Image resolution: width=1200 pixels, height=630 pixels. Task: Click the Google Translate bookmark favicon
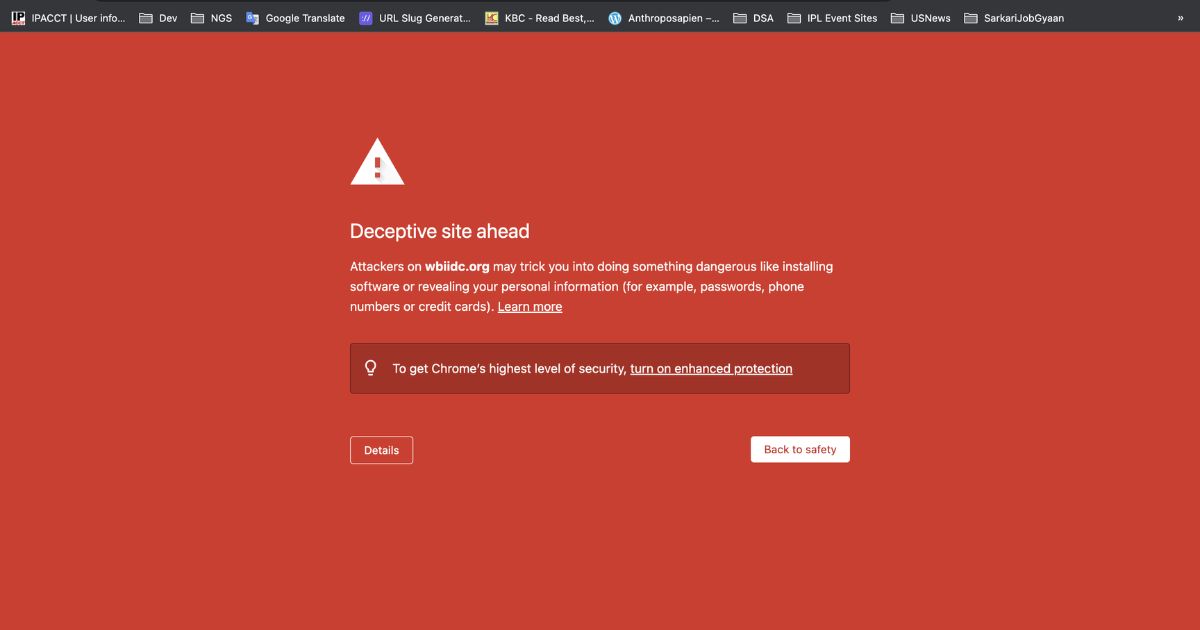pyautogui.click(x=252, y=17)
